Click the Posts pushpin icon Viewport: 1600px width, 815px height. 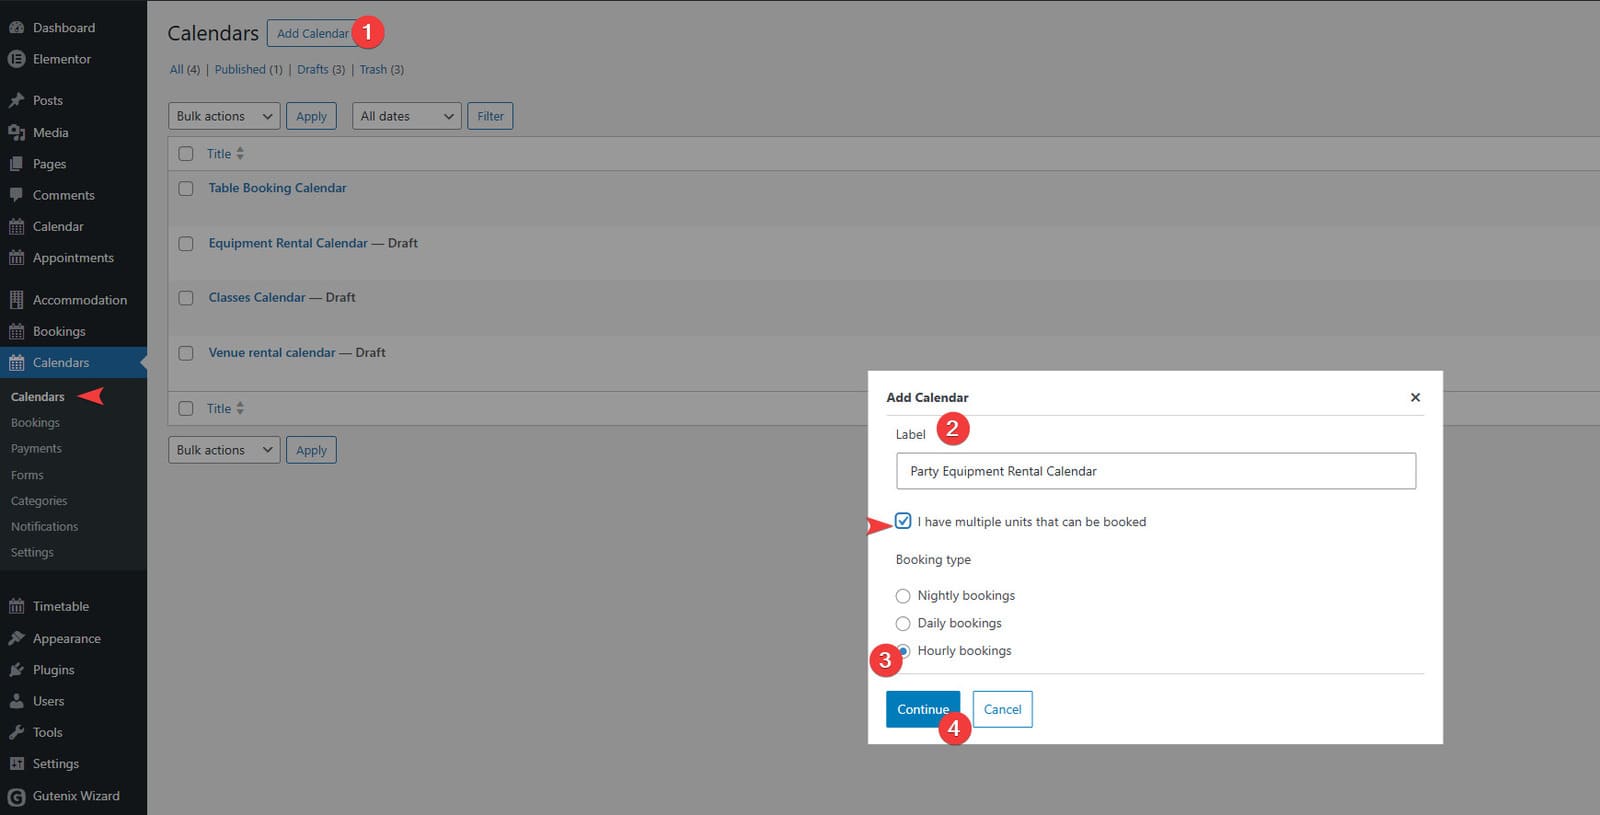click(16, 100)
